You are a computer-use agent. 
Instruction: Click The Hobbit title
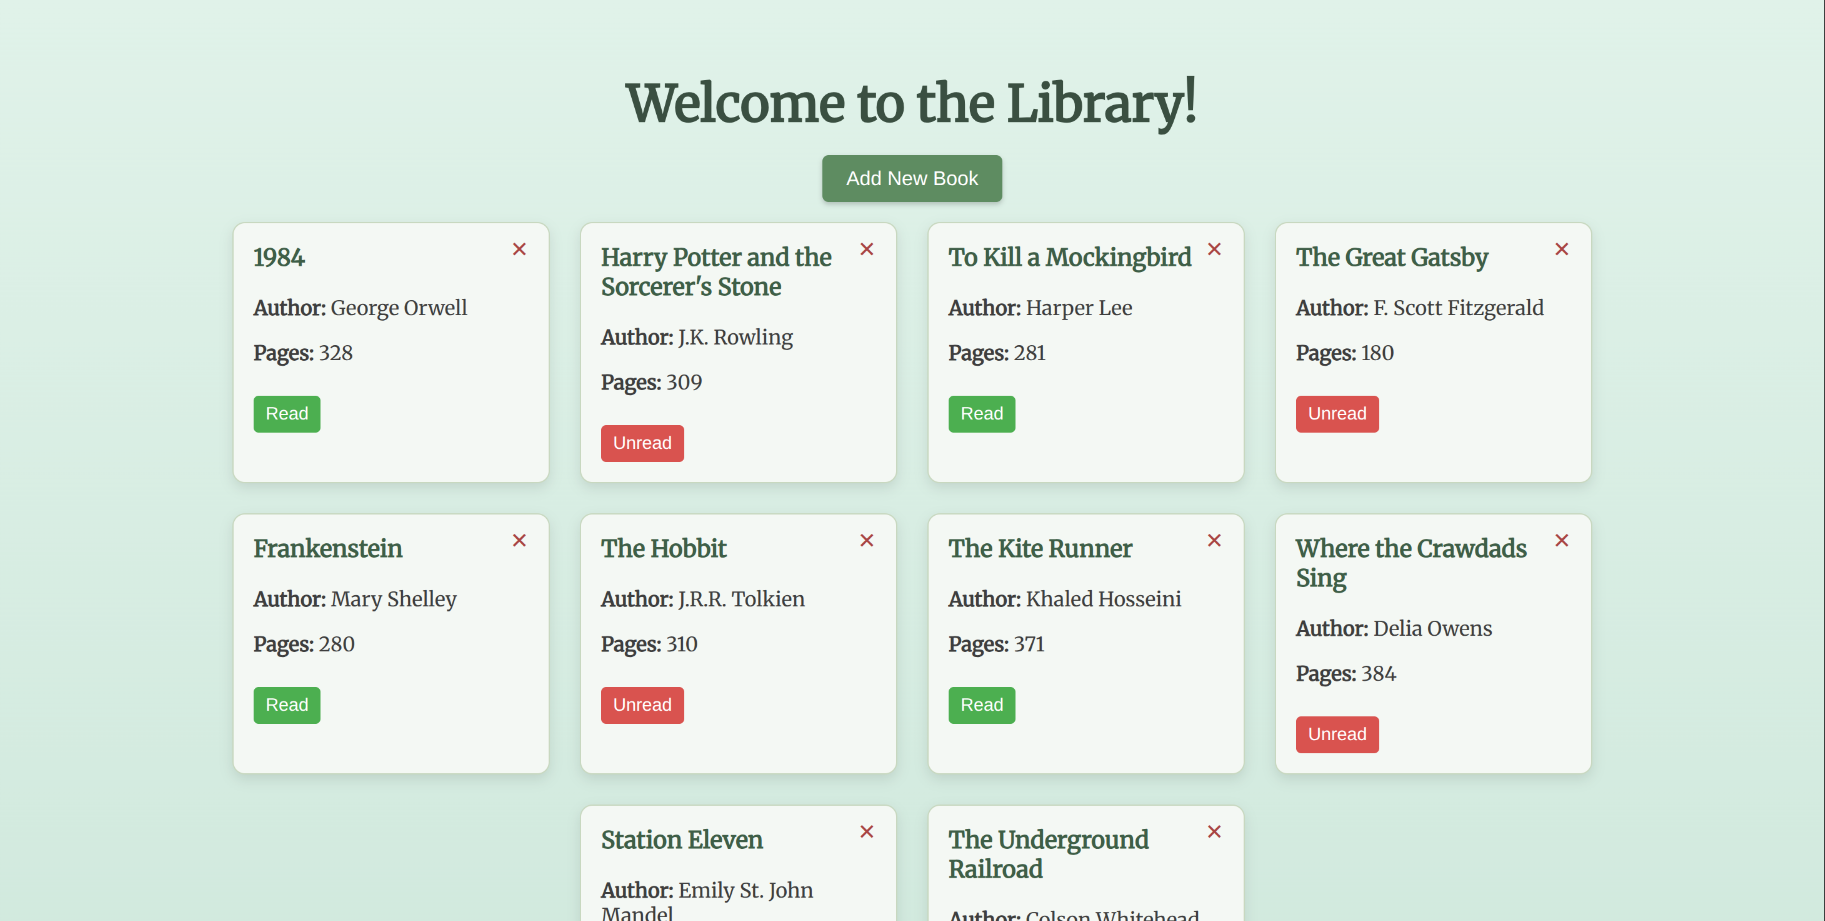click(664, 549)
